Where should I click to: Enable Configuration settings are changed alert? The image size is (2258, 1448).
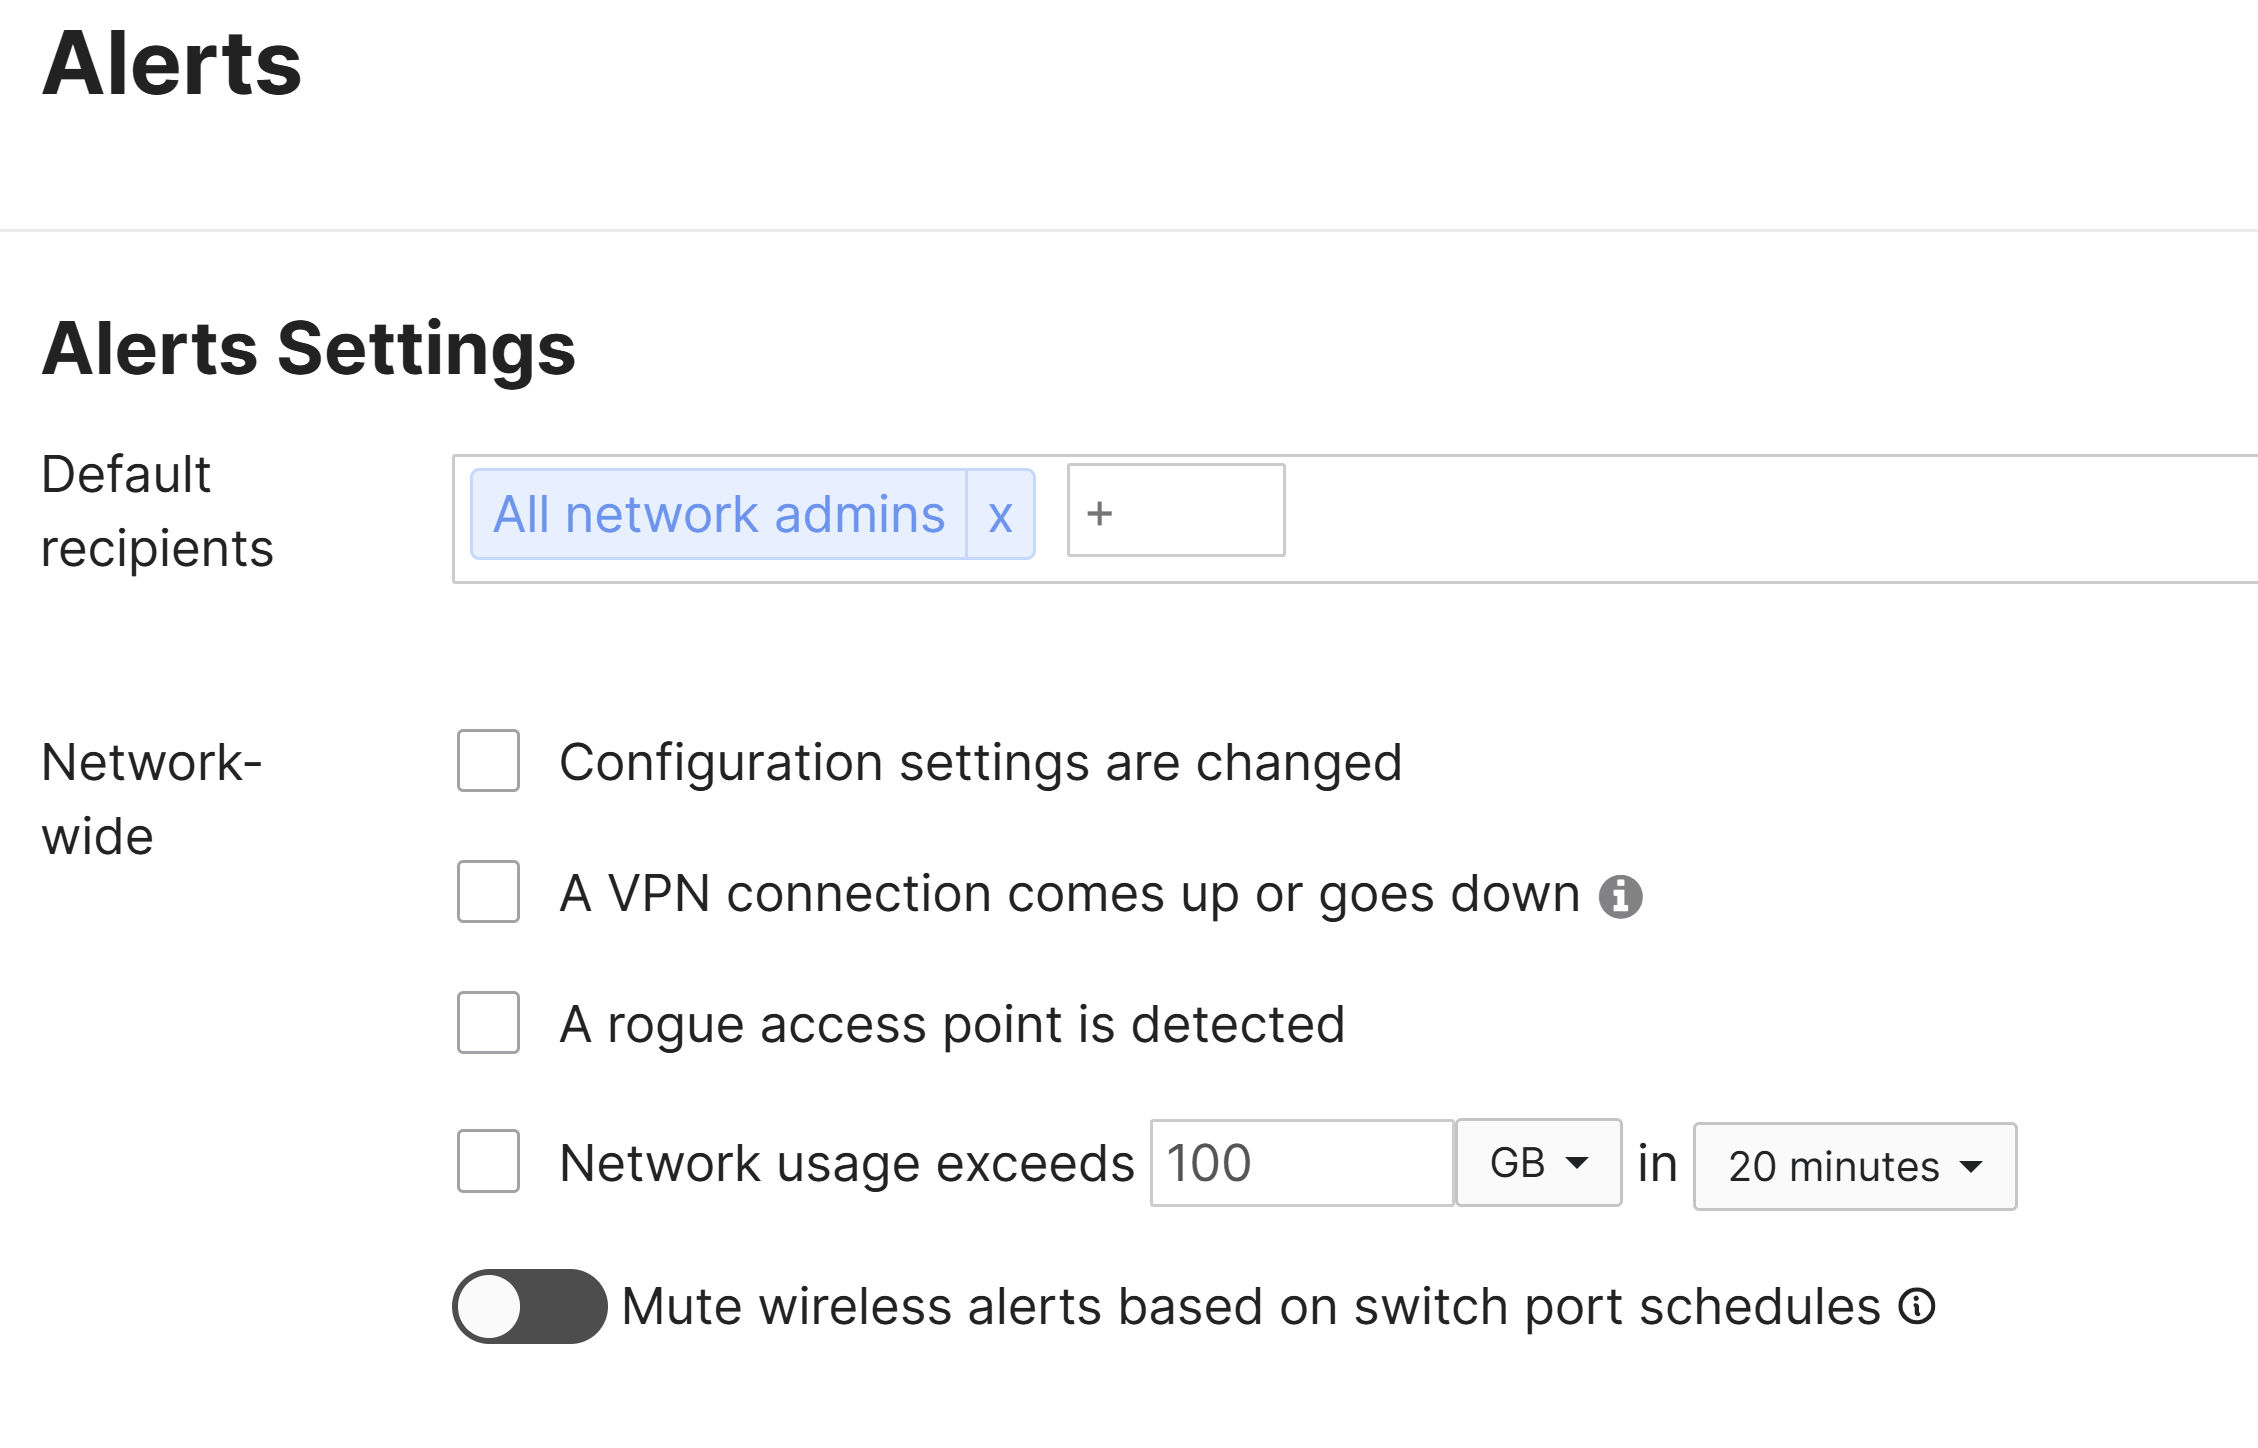488,761
